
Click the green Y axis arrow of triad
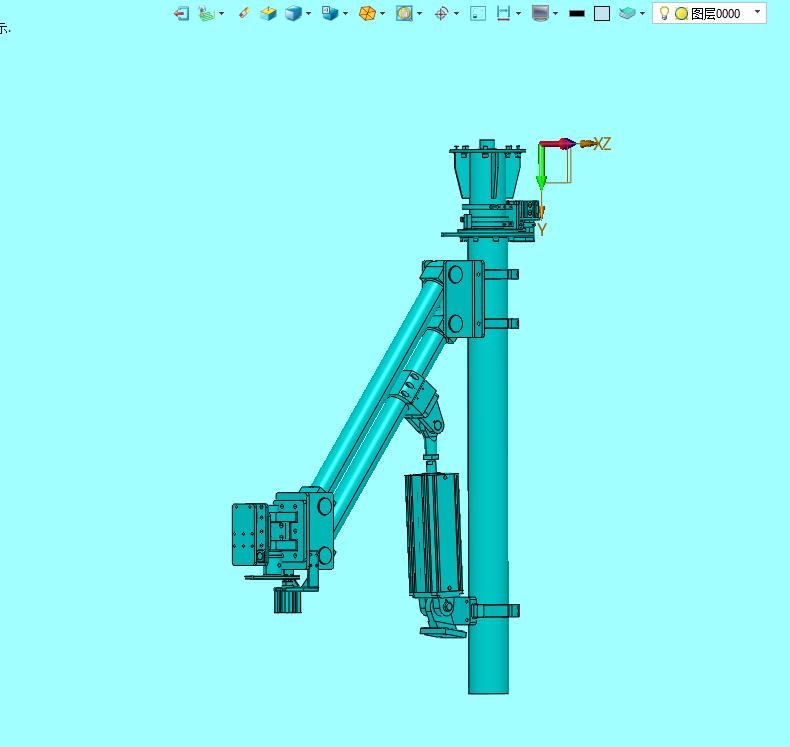[542, 167]
